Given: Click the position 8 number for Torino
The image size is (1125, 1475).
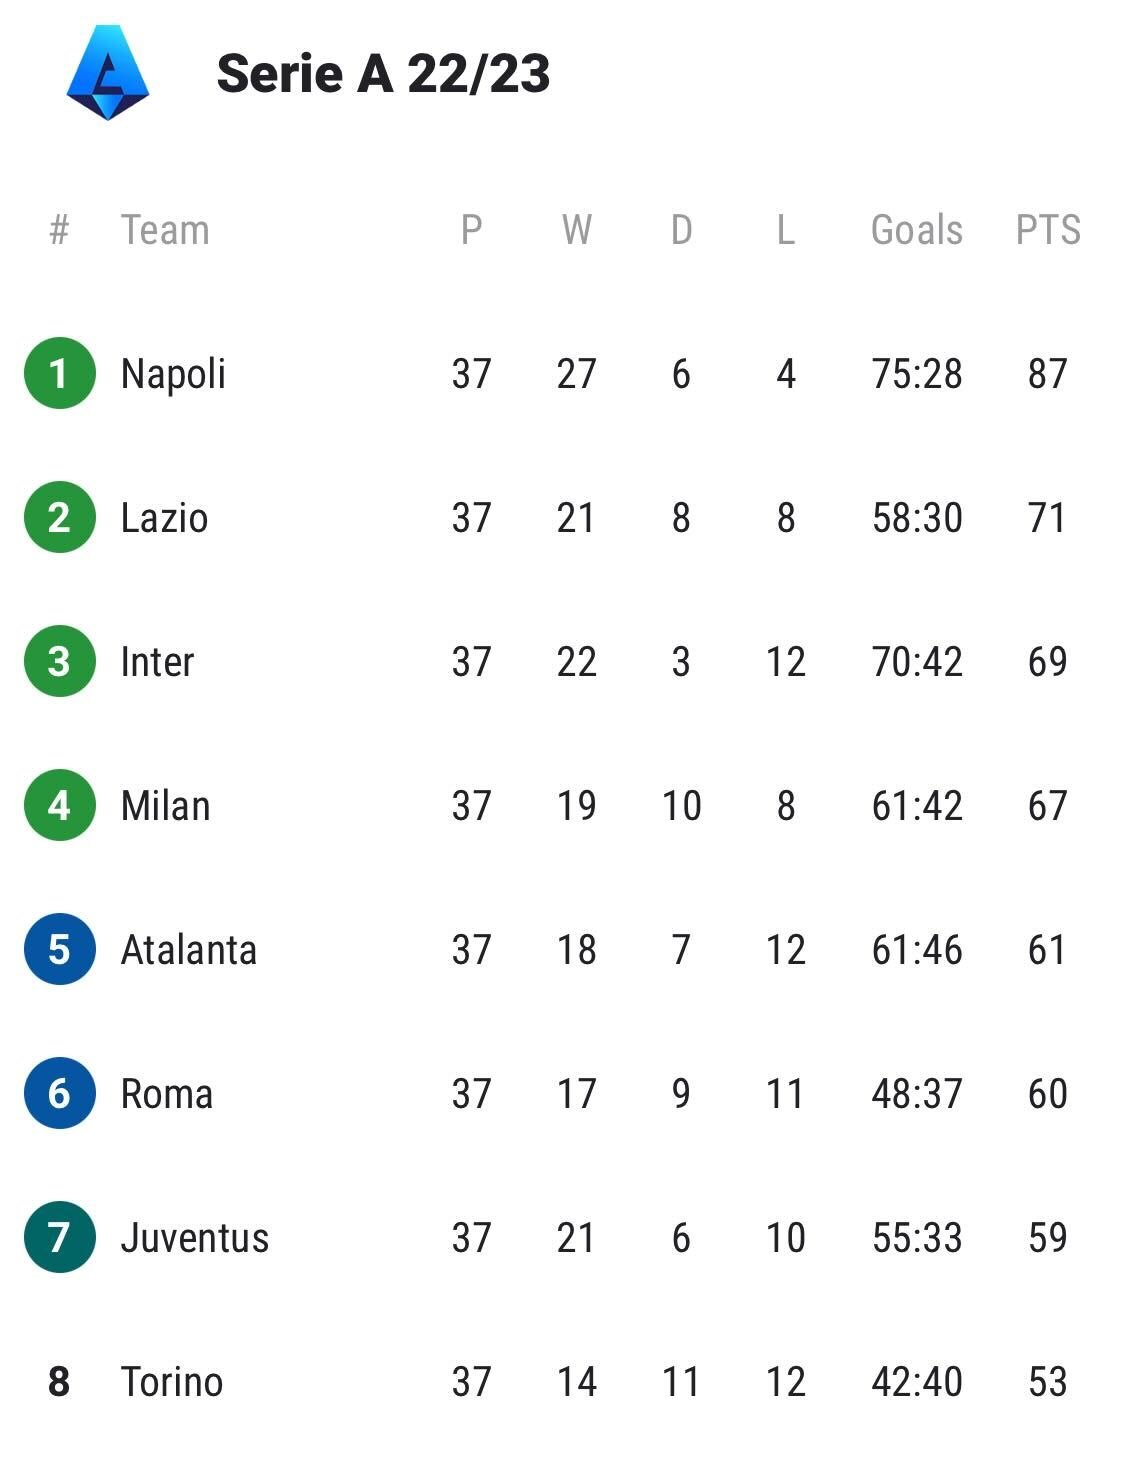Looking at the screenshot, I should [59, 1382].
